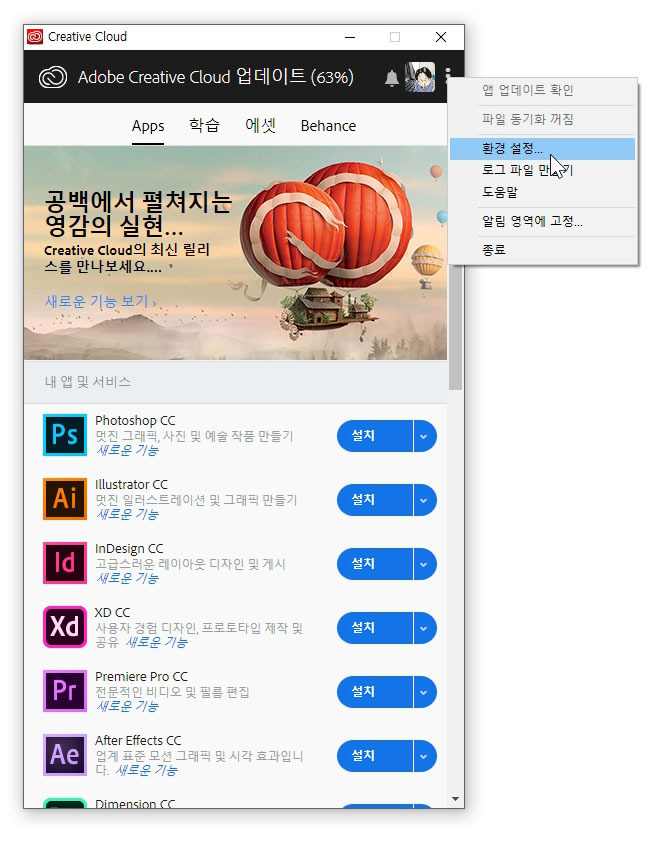Click the Photoshop CC app name
This screenshot has width=657, height=849.
[x=135, y=420]
